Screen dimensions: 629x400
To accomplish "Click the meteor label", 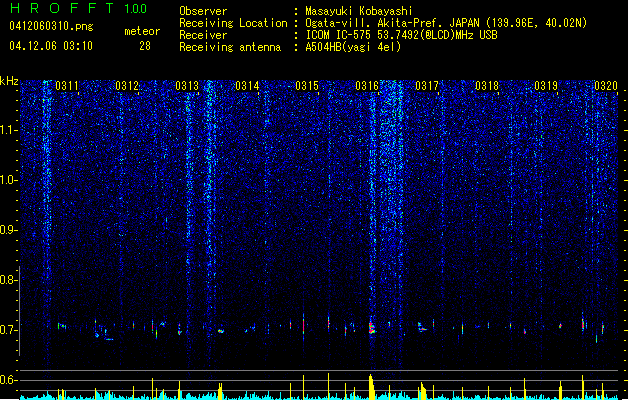I will 142,31.
